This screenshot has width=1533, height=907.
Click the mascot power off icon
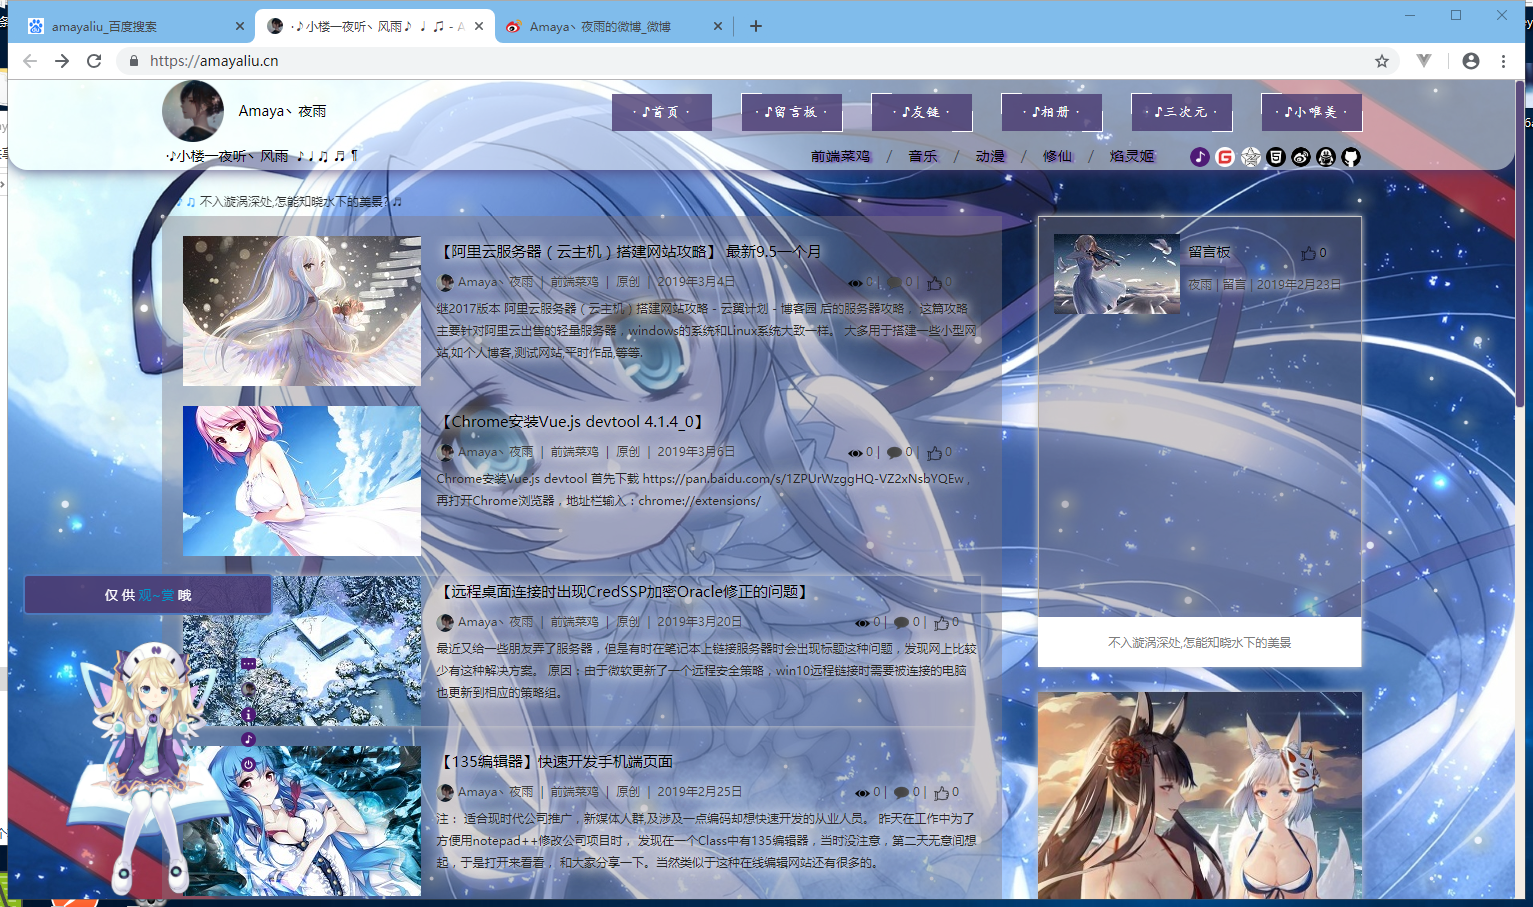pyautogui.click(x=248, y=764)
